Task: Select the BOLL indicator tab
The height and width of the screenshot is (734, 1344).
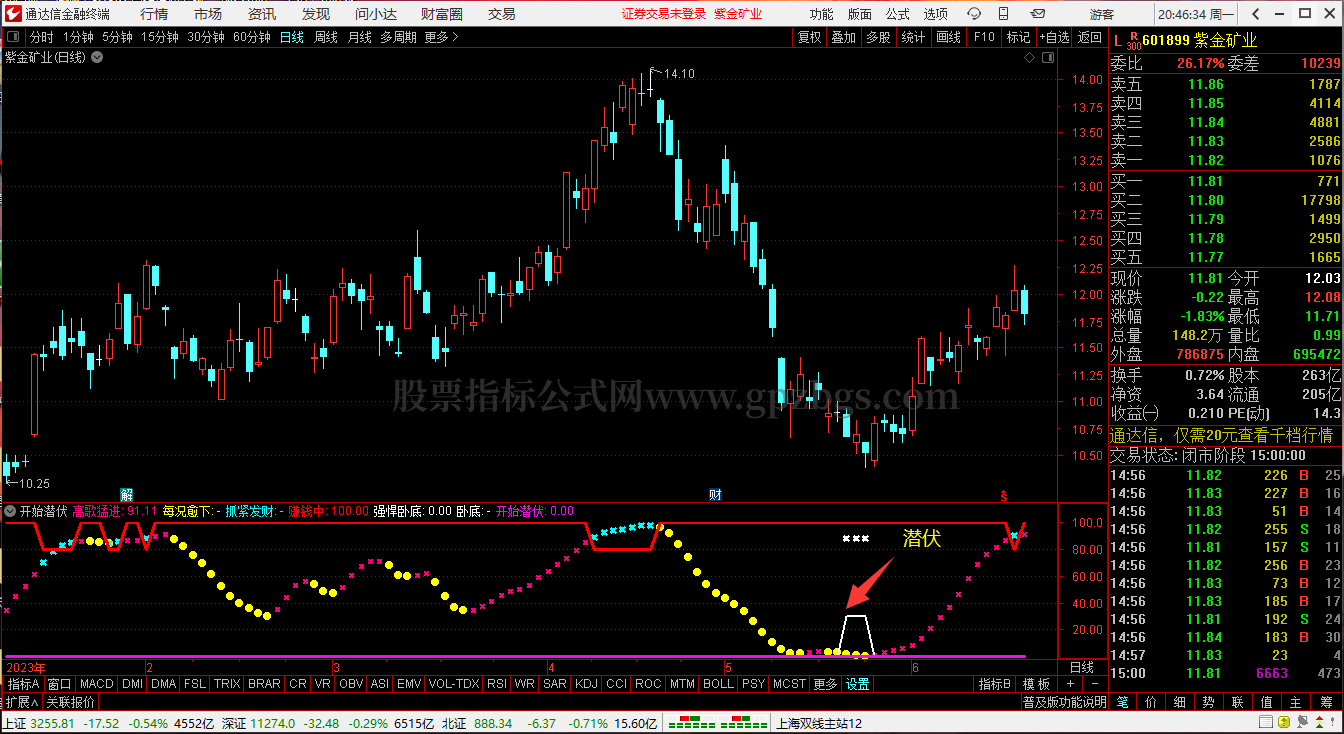Action: [x=718, y=684]
